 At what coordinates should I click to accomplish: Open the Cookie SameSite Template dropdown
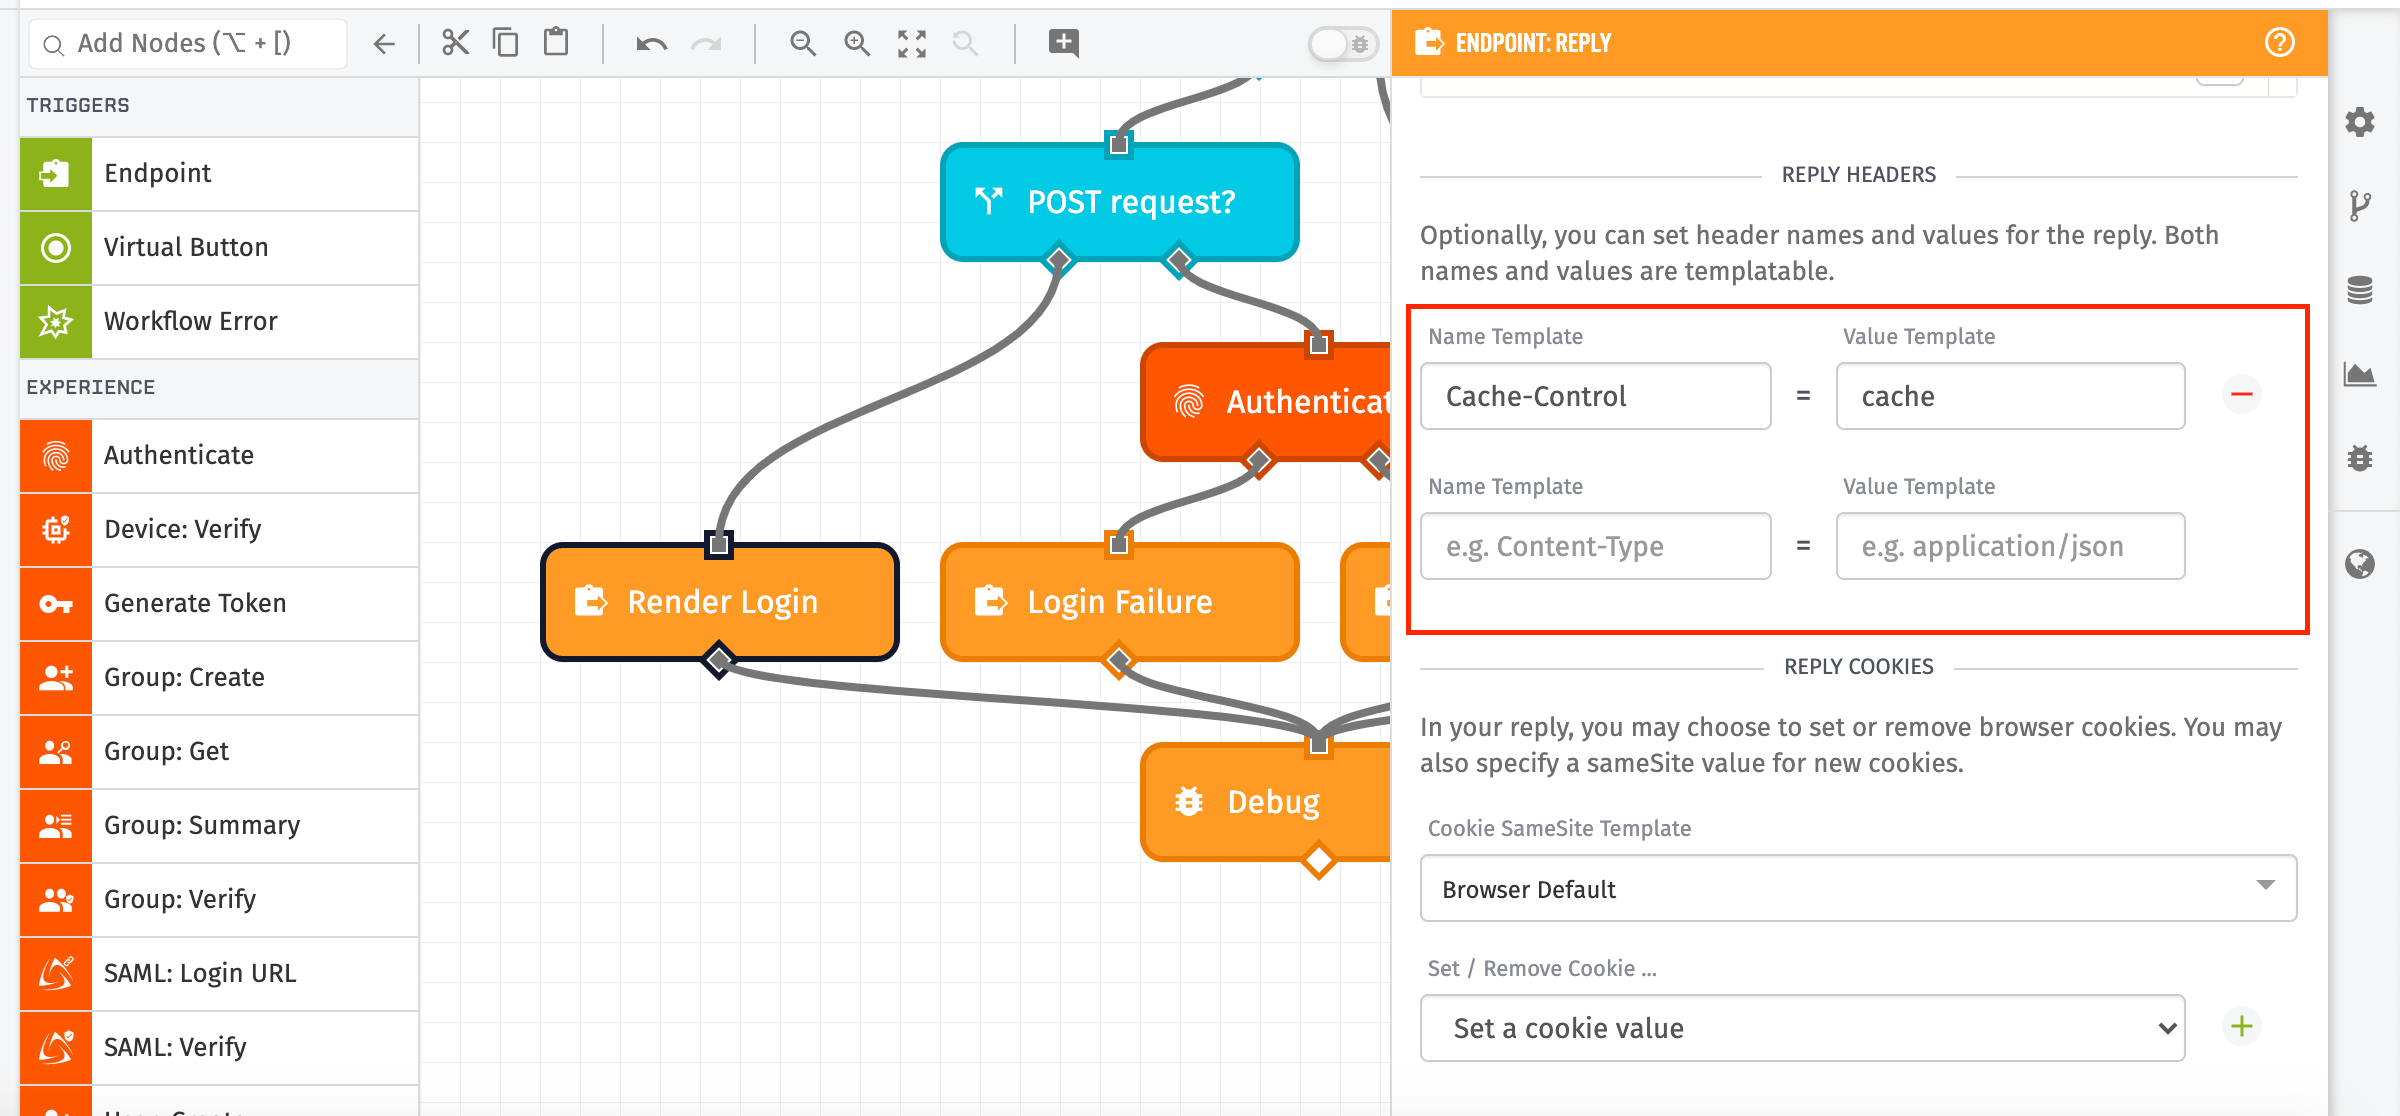coord(1858,888)
